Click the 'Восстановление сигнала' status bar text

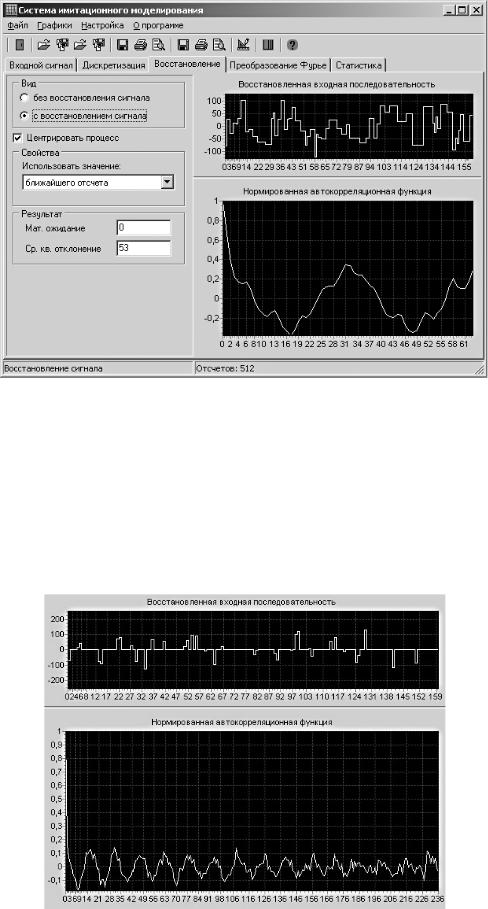54,368
